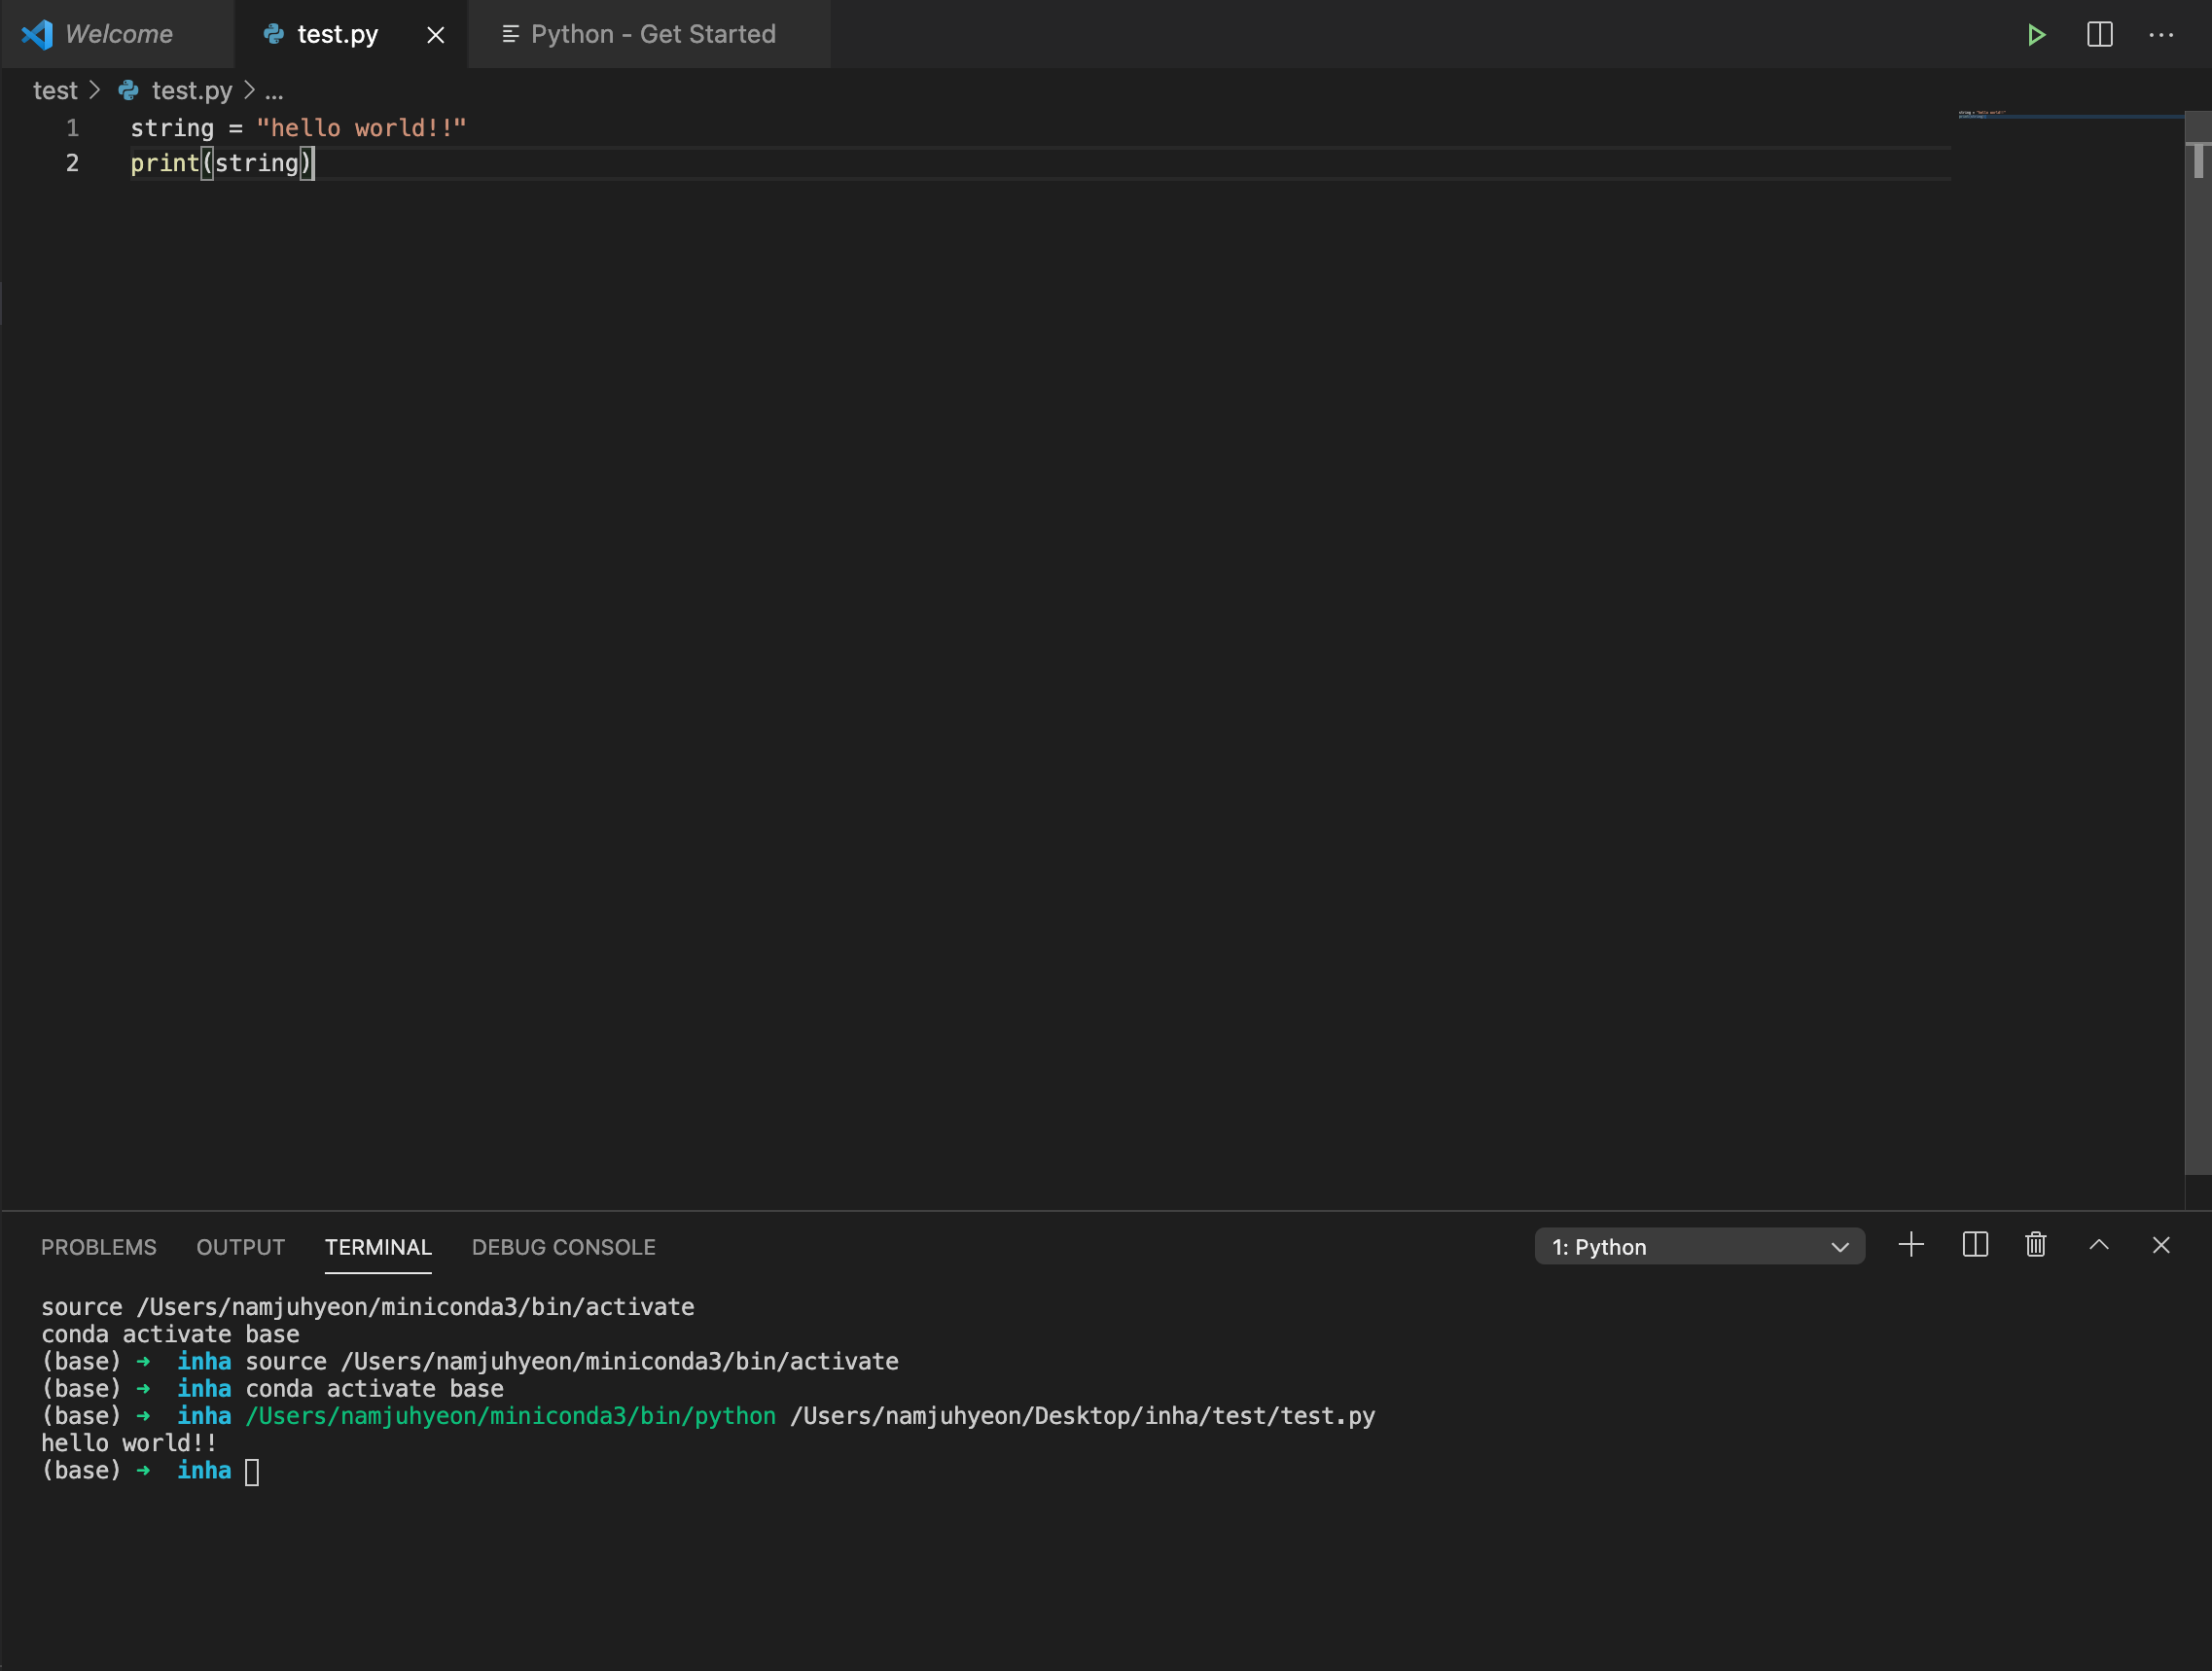Close the test.py tab
Image resolution: width=2212 pixels, height=1671 pixels.
[x=435, y=35]
